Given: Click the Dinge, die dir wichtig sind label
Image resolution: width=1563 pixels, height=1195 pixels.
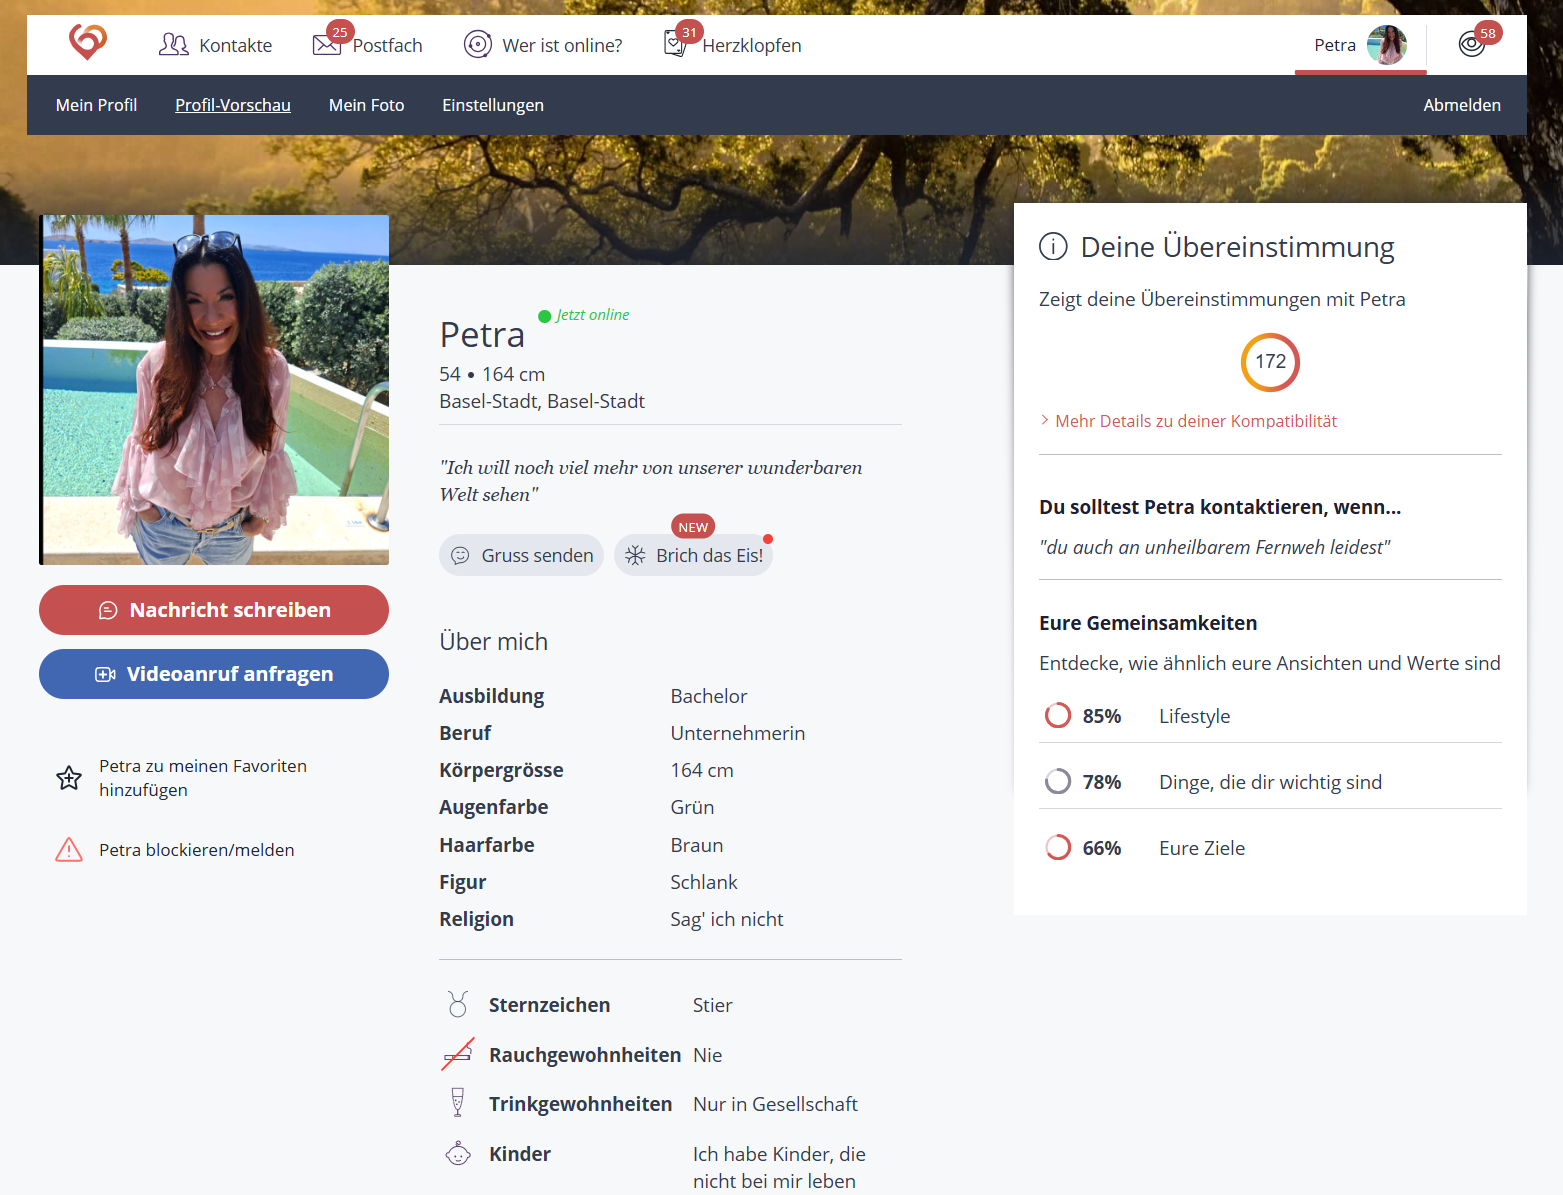Looking at the screenshot, I should pyautogui.click(x=1271, y=782).
